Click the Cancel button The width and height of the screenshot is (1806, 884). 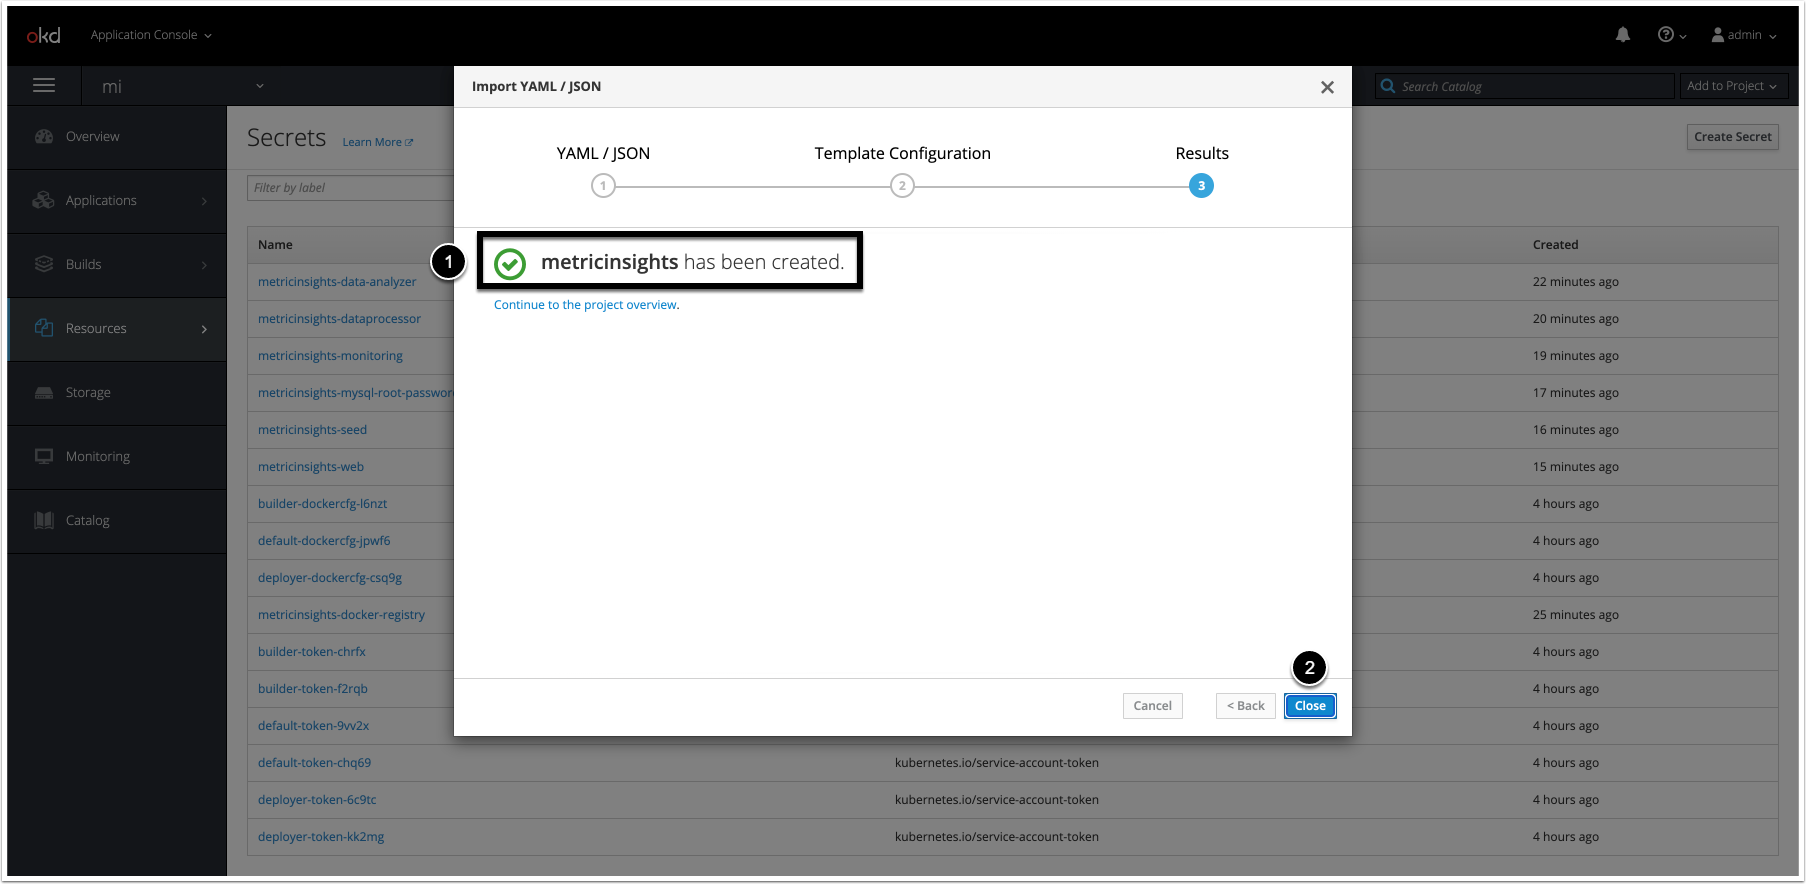[1152, 706]
